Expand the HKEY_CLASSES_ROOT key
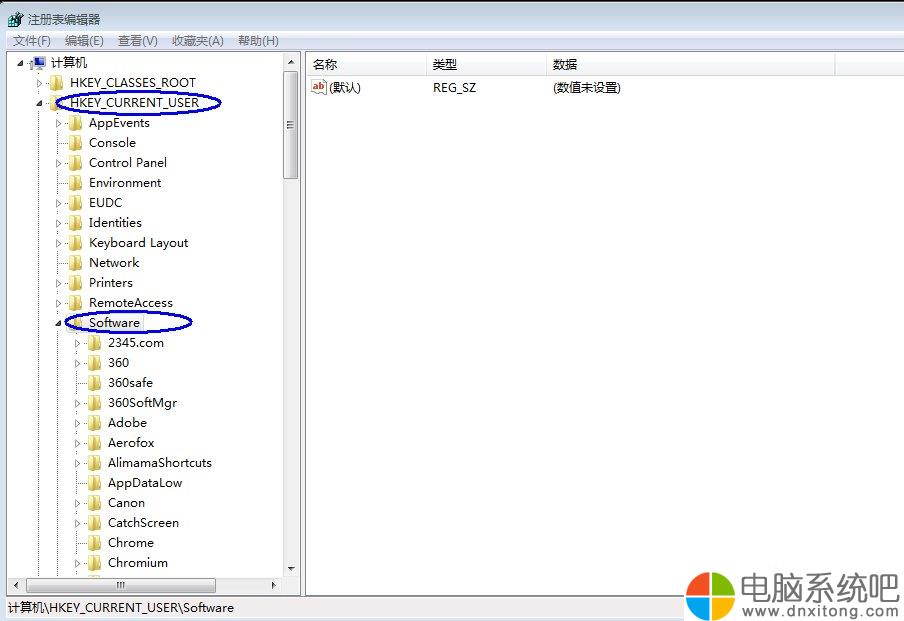This screenshot has height=621, width=904. click(40, 83)
